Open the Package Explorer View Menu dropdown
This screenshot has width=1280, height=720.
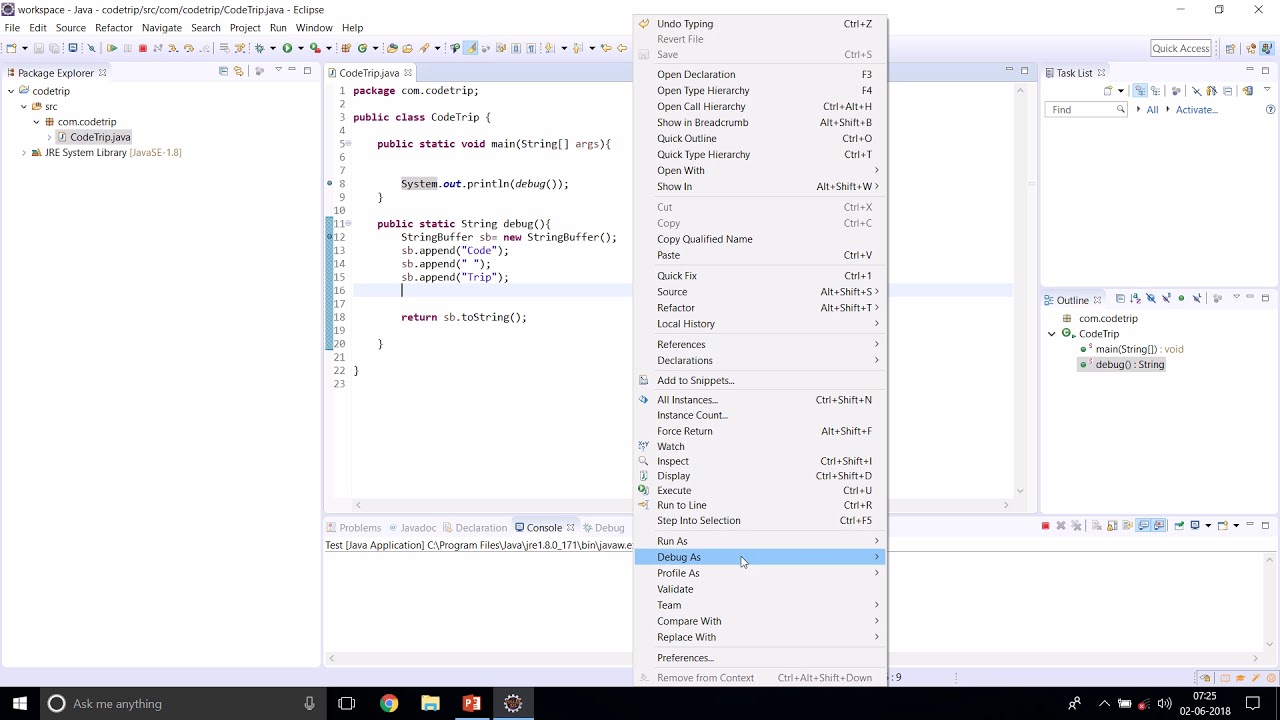click(x=278, y=71)
